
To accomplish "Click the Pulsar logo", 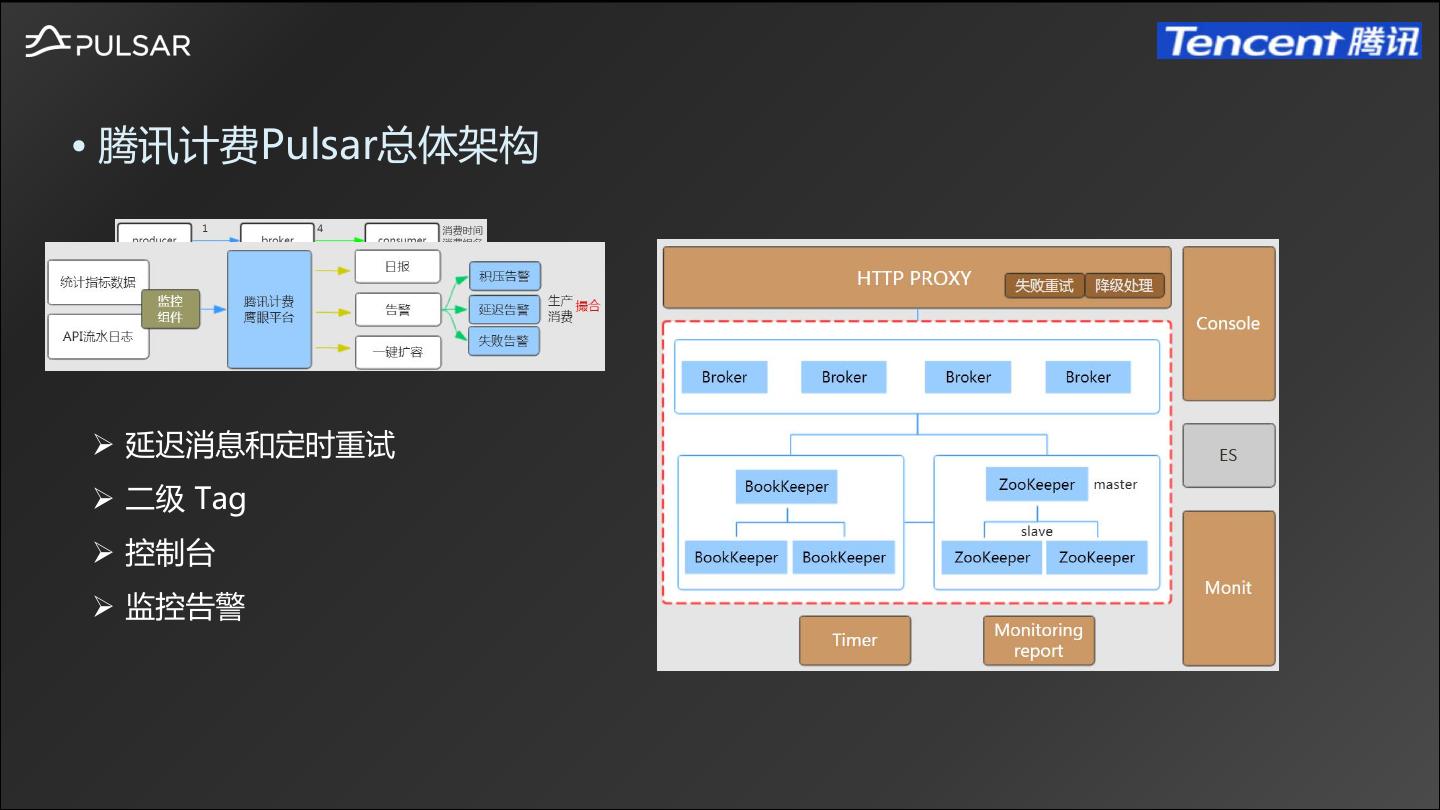I will [x=108, y=43].
